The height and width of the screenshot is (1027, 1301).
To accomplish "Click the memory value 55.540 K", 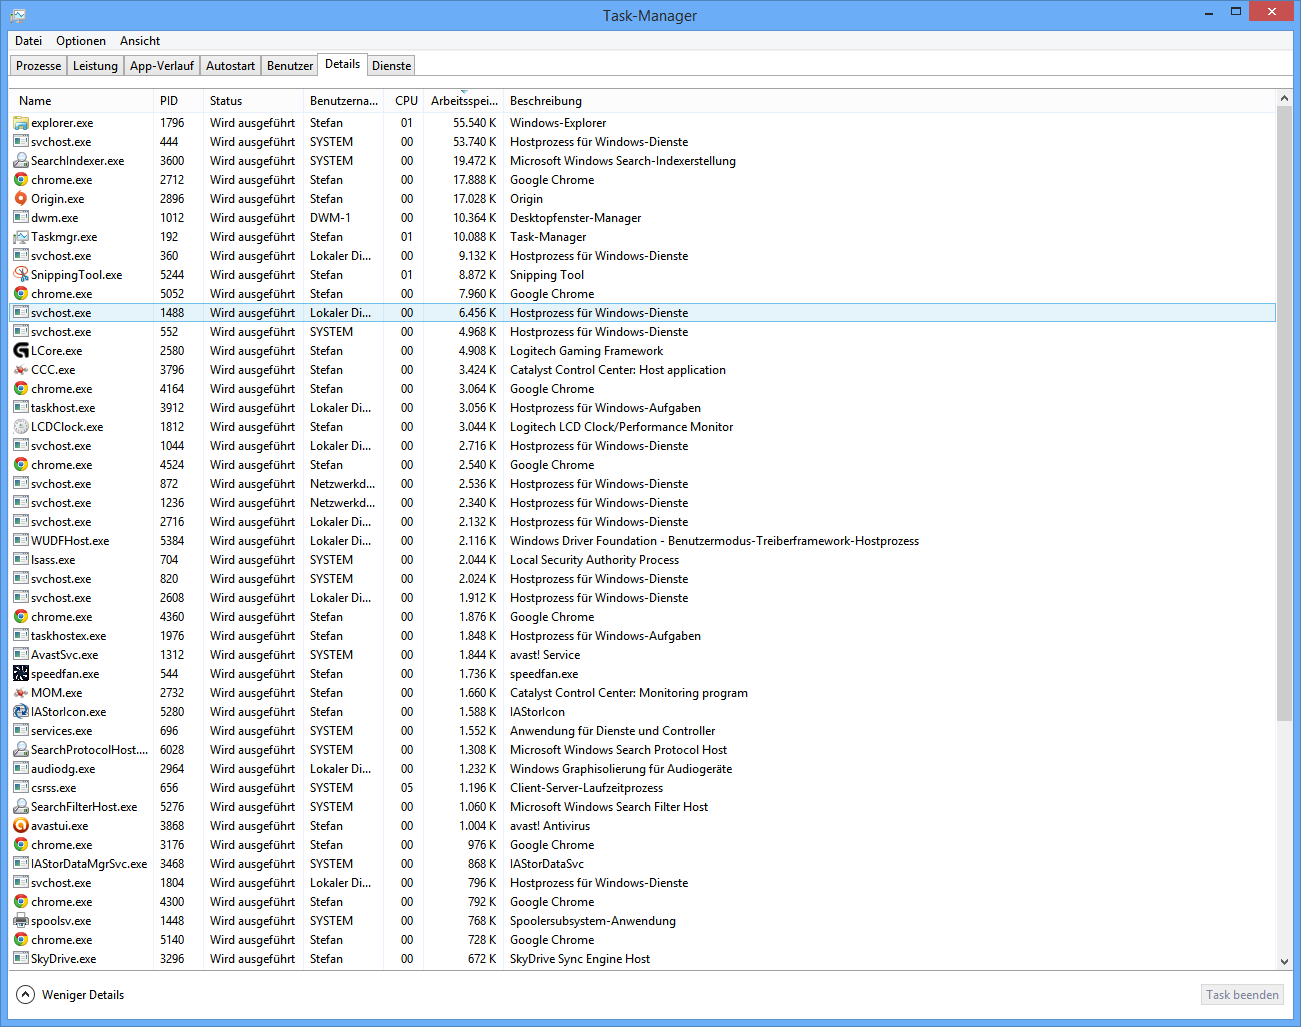I will pyautogui.click(x=474, y=123).
